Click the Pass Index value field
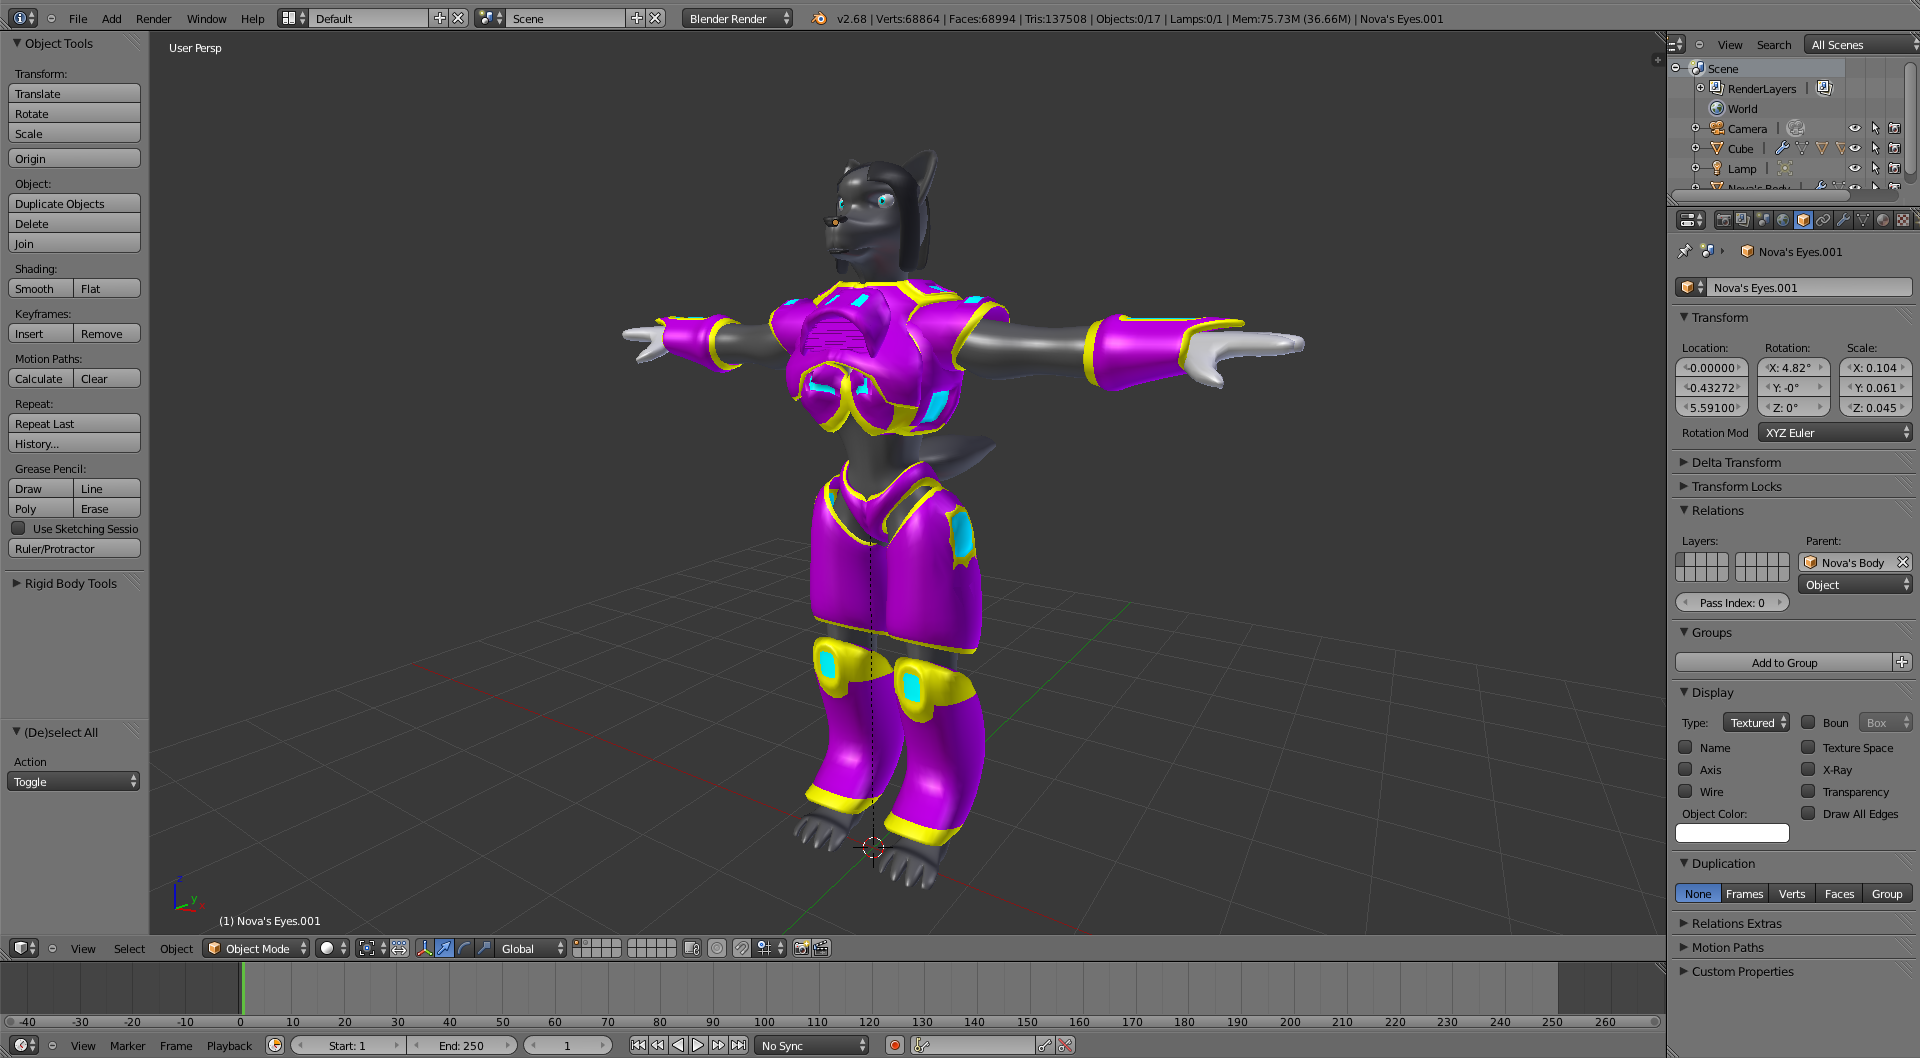The width and height of the screenshot is (1920, 1058). (1732, 602)
